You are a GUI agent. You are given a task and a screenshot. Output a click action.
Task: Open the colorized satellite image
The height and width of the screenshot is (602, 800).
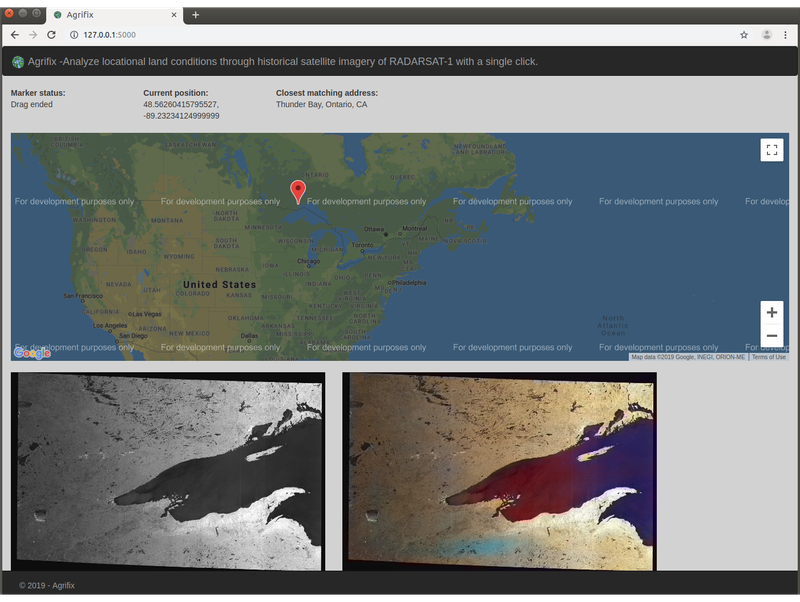coord(499,471)
